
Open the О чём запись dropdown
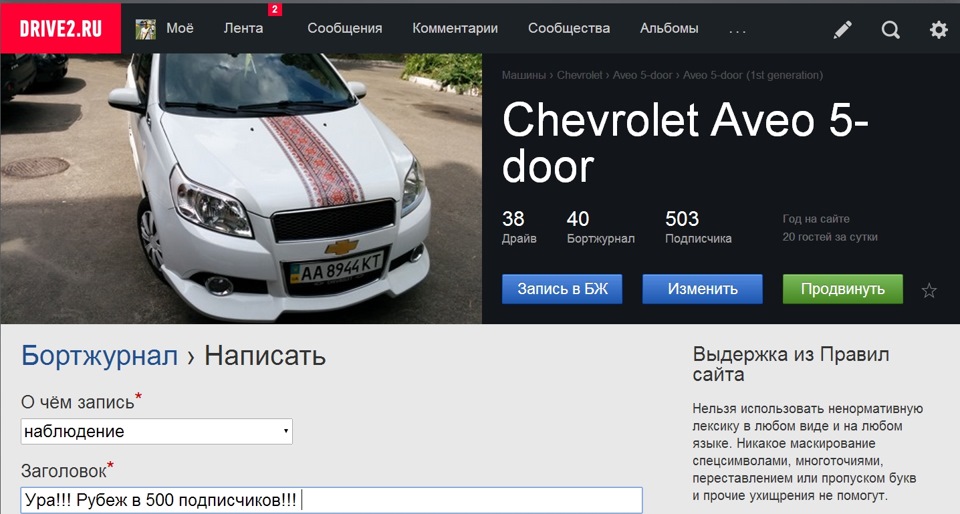[157, 431]
